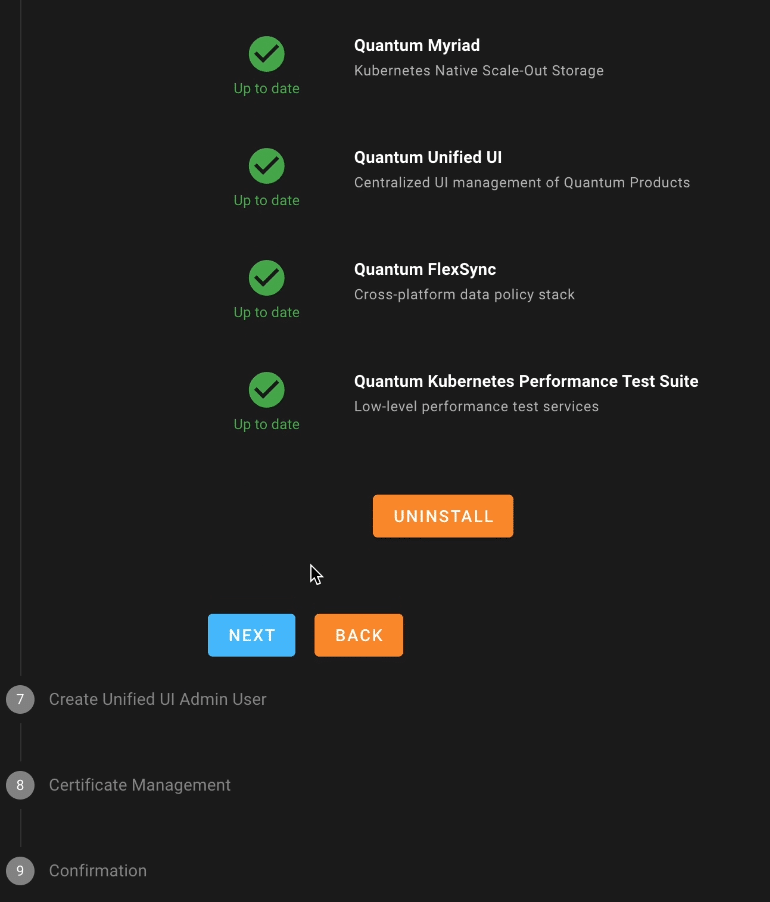
Task: Go back using the BACK button
Action: click(x=358, y=635)
